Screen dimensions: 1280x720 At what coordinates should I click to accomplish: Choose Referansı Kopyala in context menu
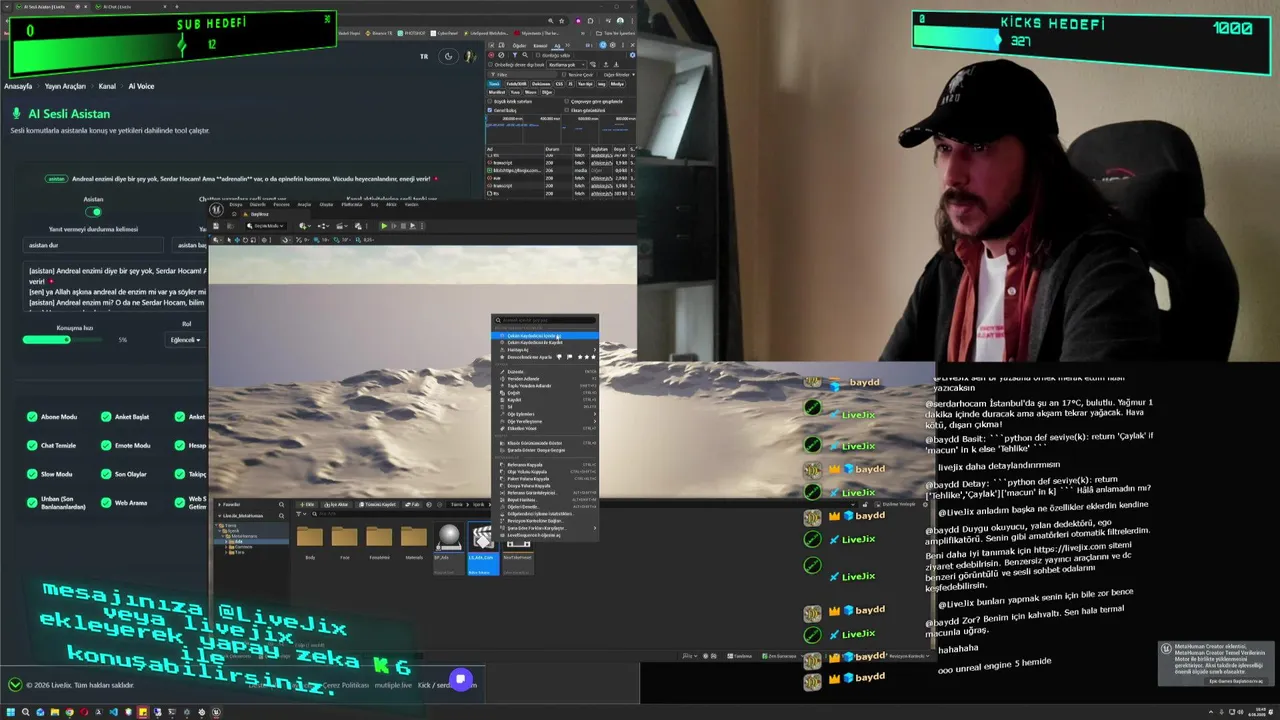point(545,465)
